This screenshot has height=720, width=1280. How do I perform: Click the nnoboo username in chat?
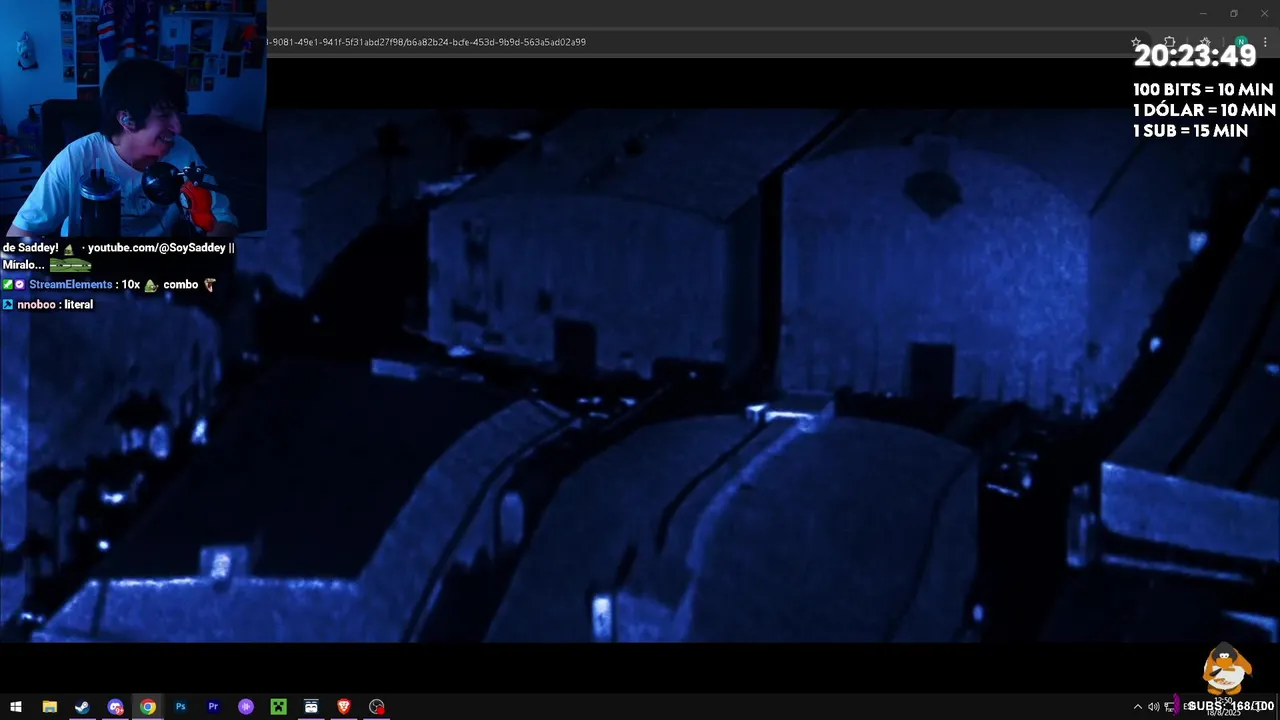click(x=36, y=305)
